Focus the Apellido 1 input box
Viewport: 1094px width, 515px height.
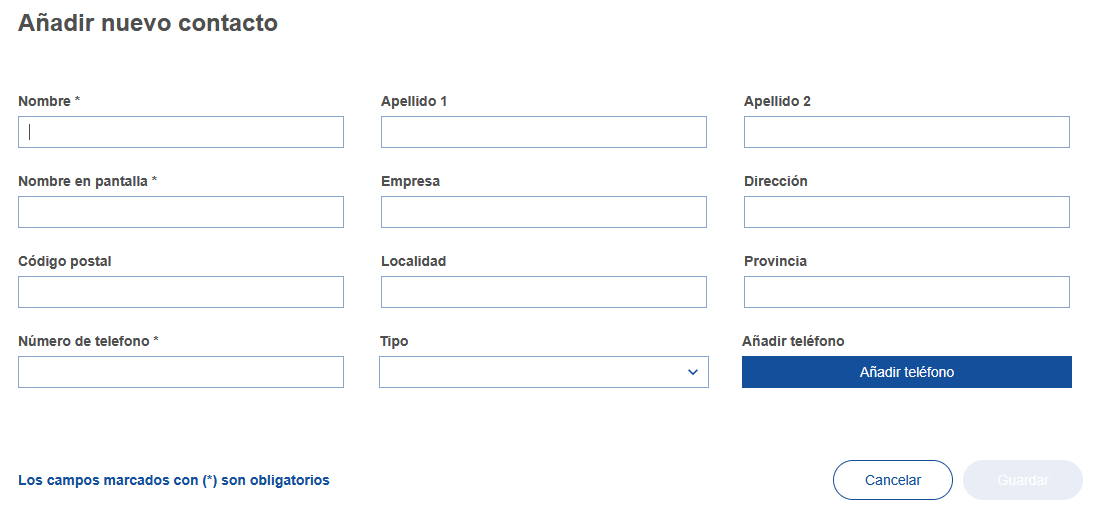(543, 132)
